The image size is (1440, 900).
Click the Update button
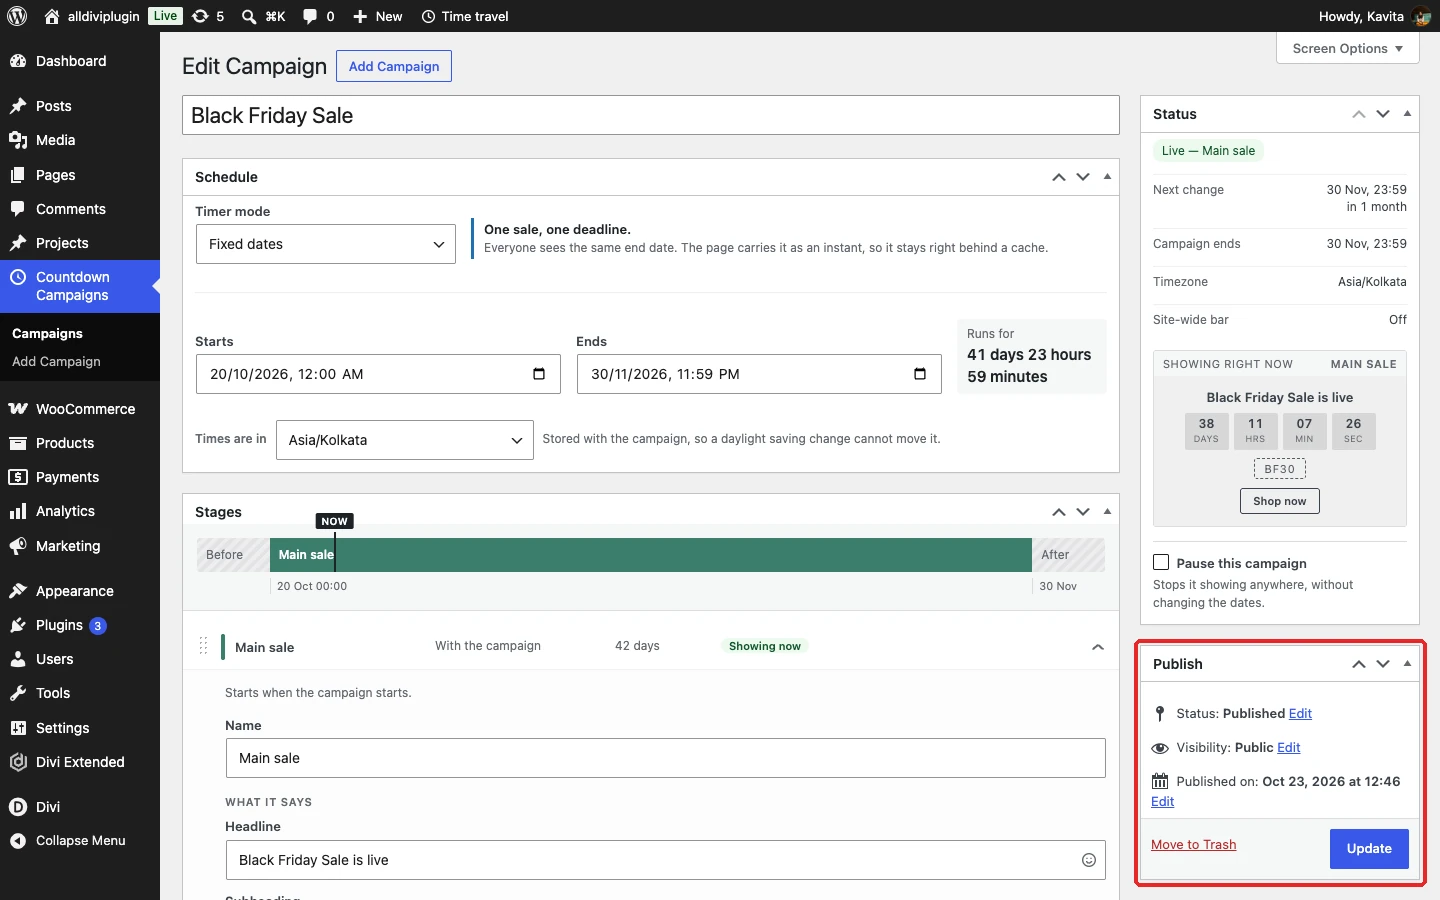click(x=1369, y=849)
